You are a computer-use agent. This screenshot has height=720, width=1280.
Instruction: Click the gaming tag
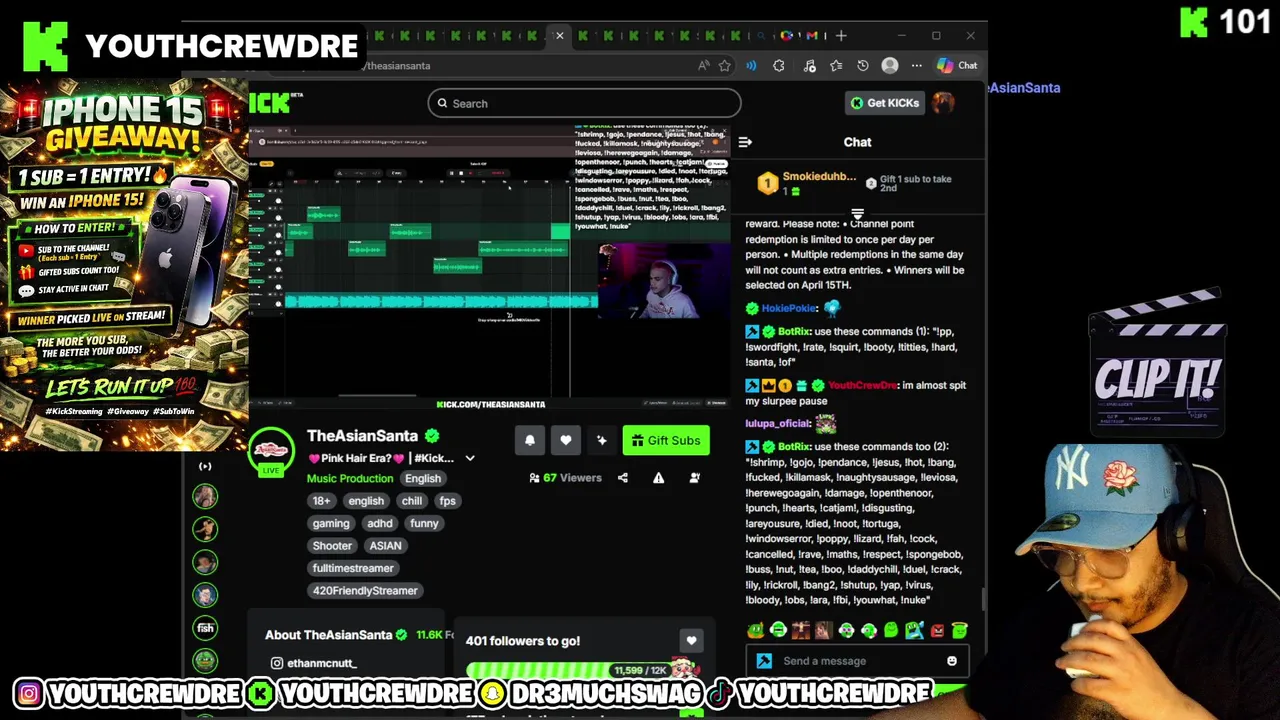click(331, 523)
